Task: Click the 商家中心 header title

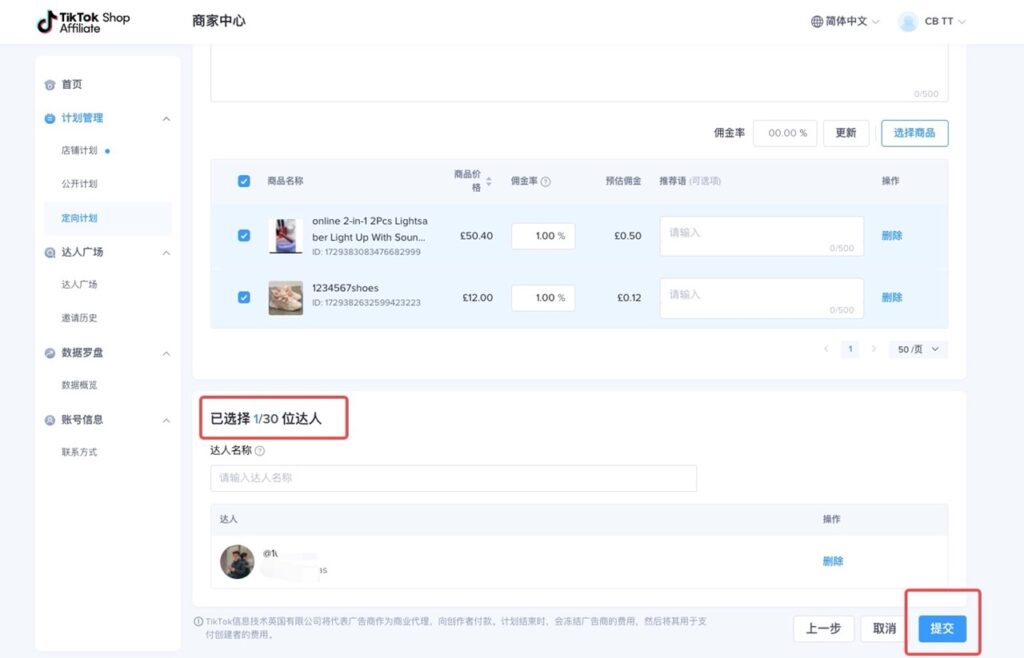Action: click(x=219, y=21)
